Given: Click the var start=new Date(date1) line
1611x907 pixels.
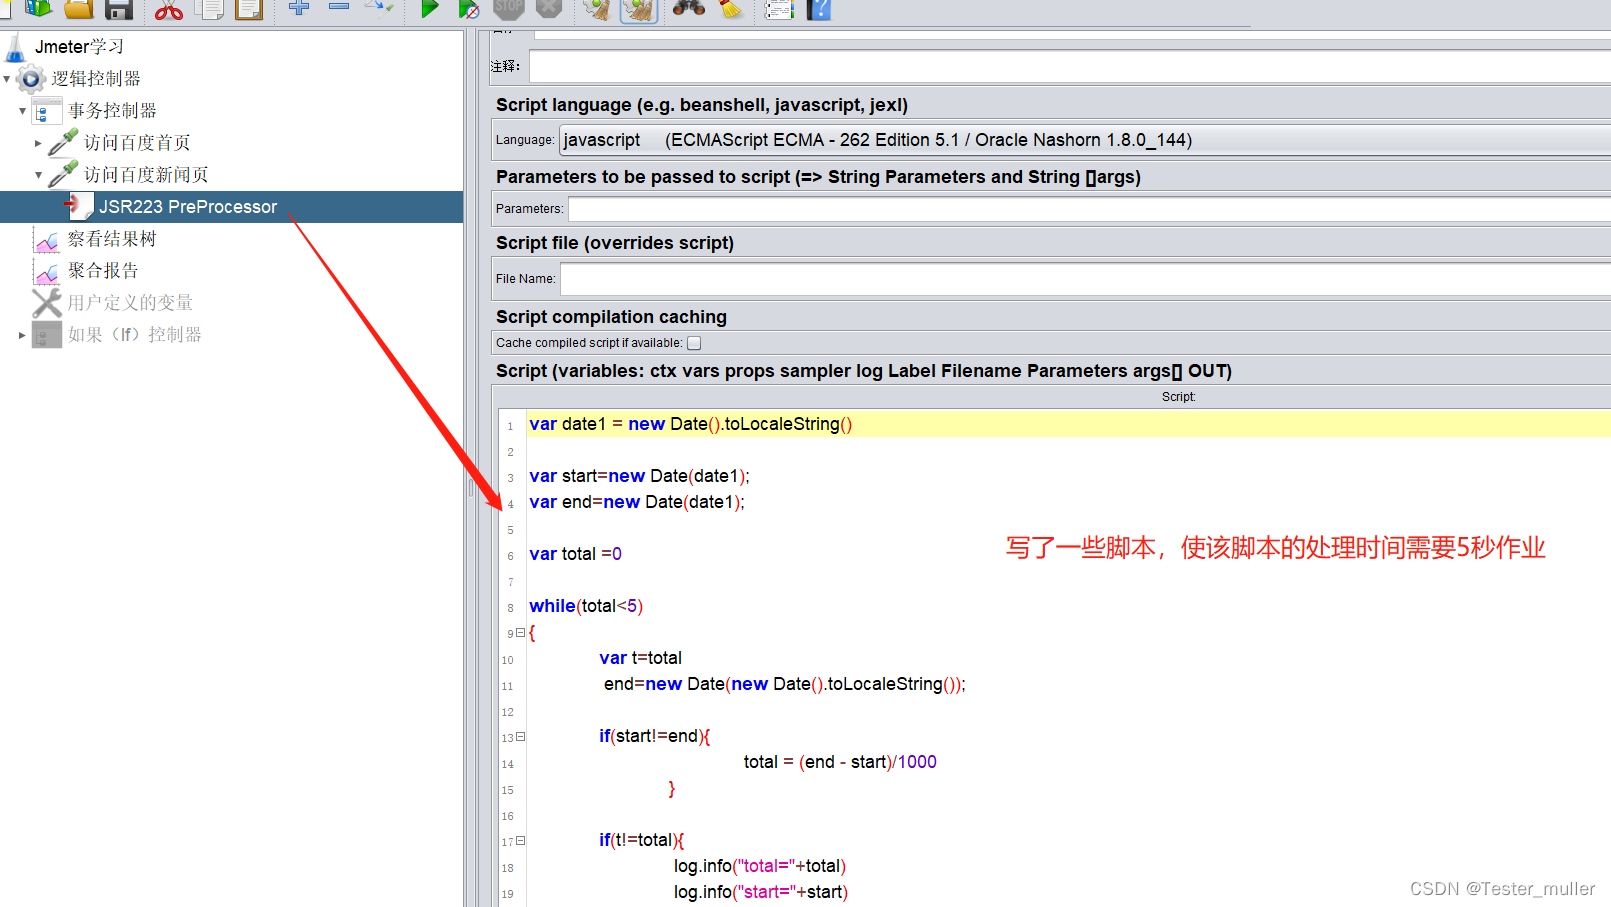Looking at the screenshot, I should tap(639, 476).
